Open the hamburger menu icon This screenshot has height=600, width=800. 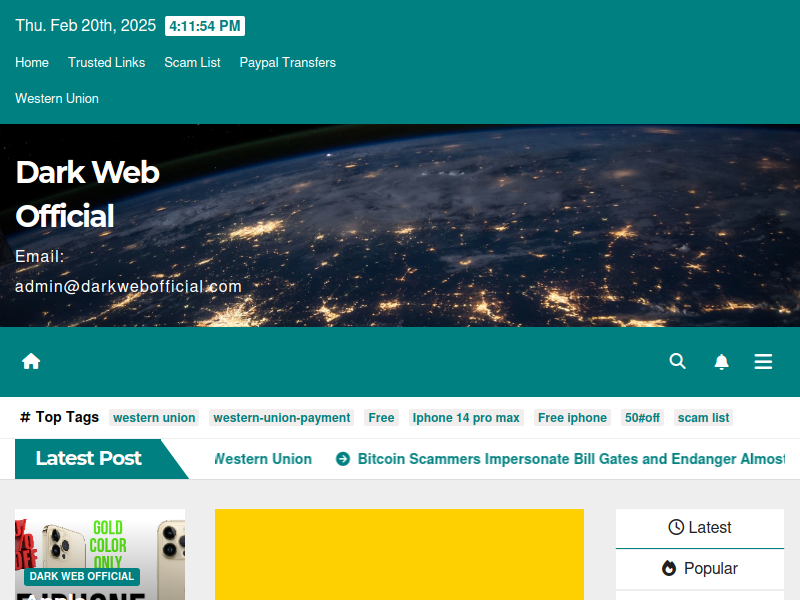(763, 361)
